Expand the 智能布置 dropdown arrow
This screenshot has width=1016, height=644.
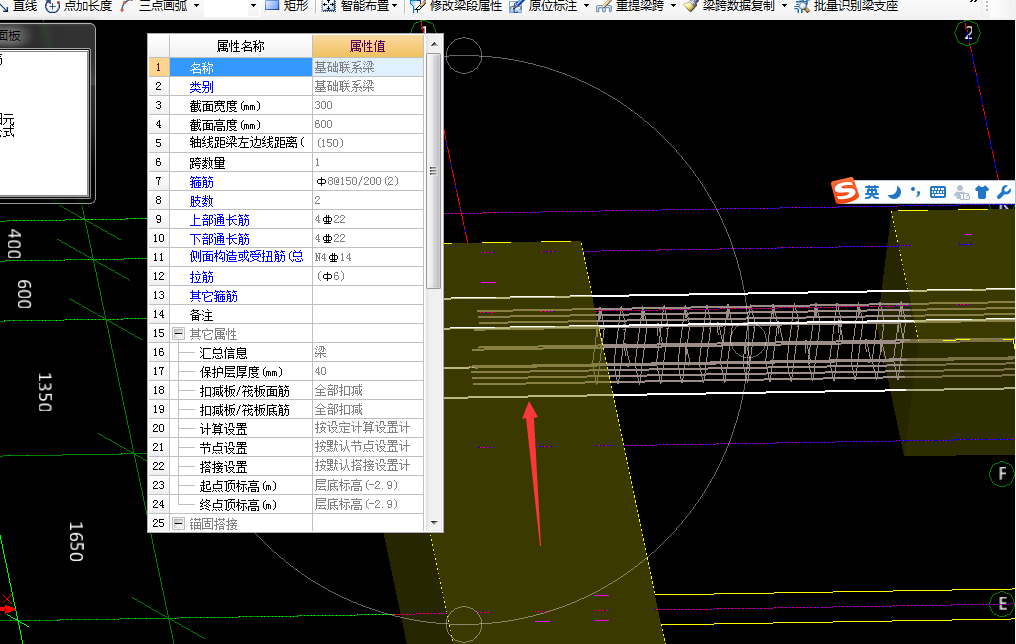(395, 6)
